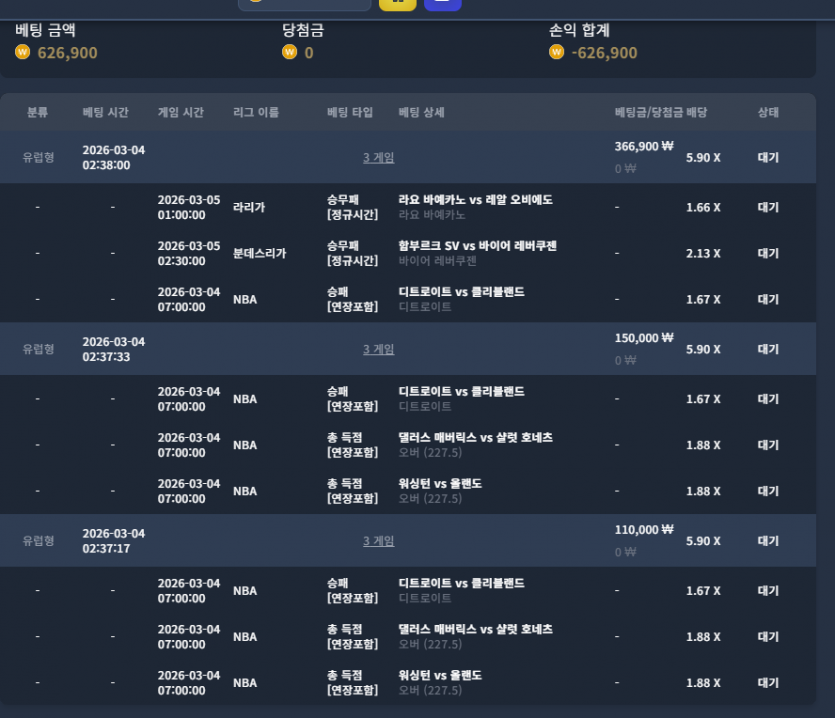Open the 3 게임 link for 02:37:17 bet
The height and width of the screenshot is (718, 835).
[379, 541]
